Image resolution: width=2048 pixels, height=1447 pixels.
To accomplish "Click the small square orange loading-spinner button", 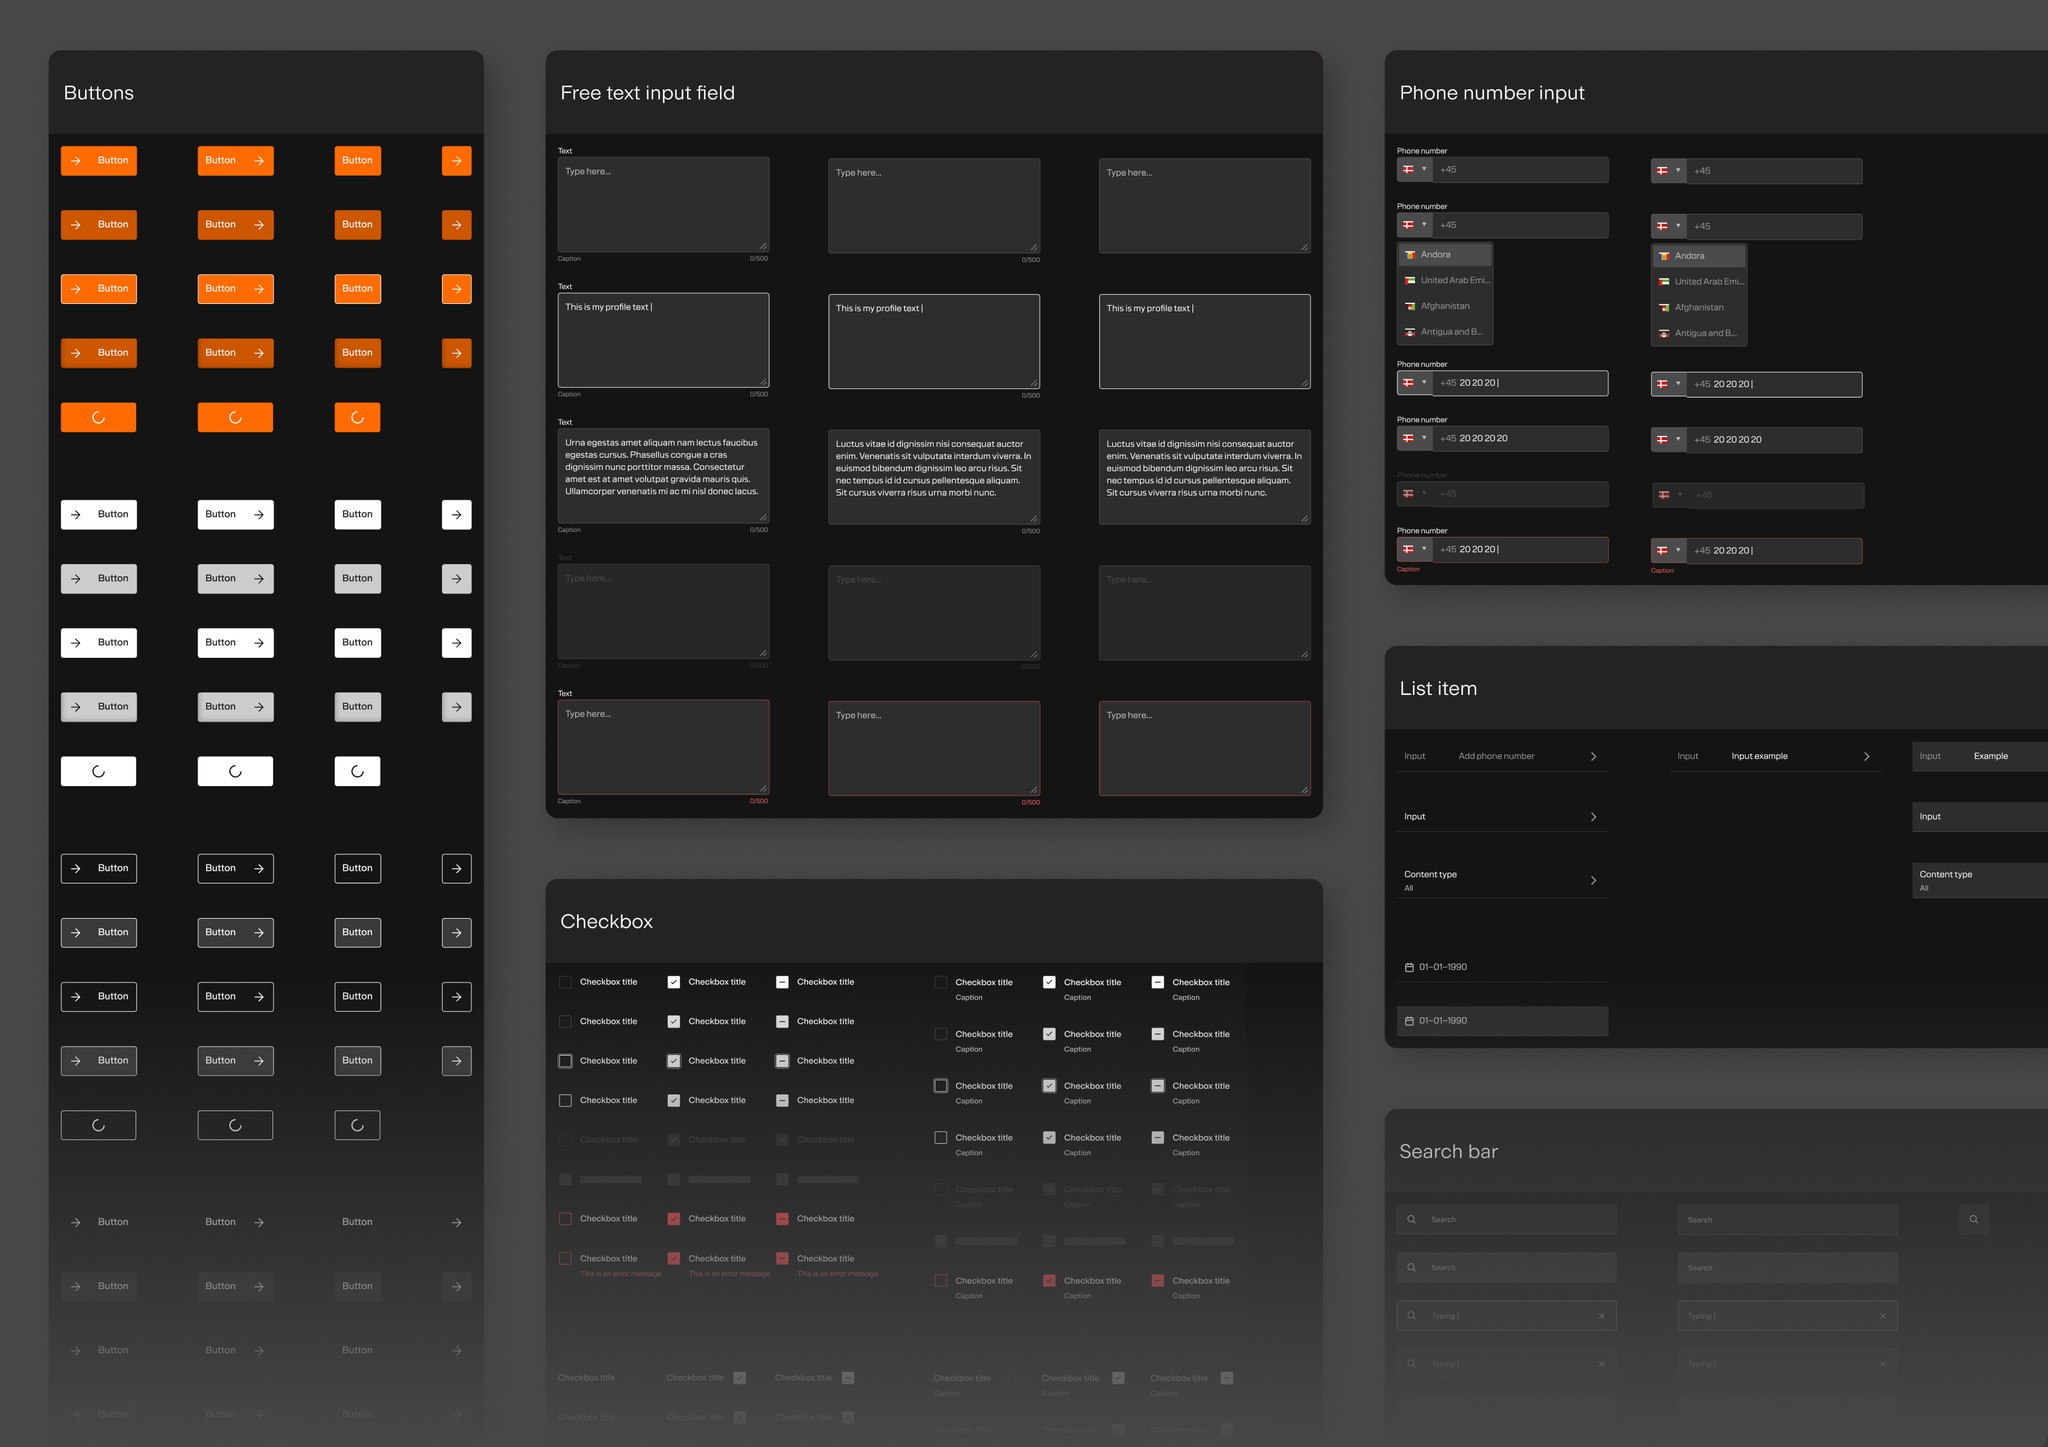I will 357,418.
